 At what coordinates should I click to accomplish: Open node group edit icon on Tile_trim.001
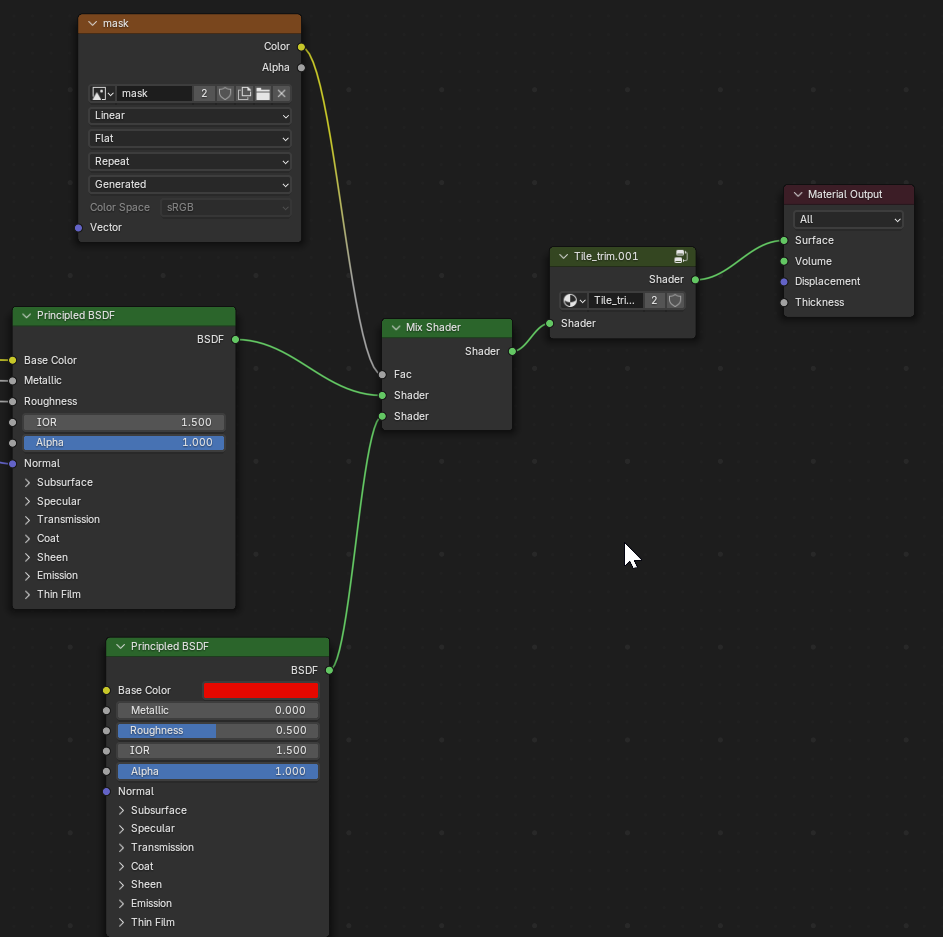point(681,257)
